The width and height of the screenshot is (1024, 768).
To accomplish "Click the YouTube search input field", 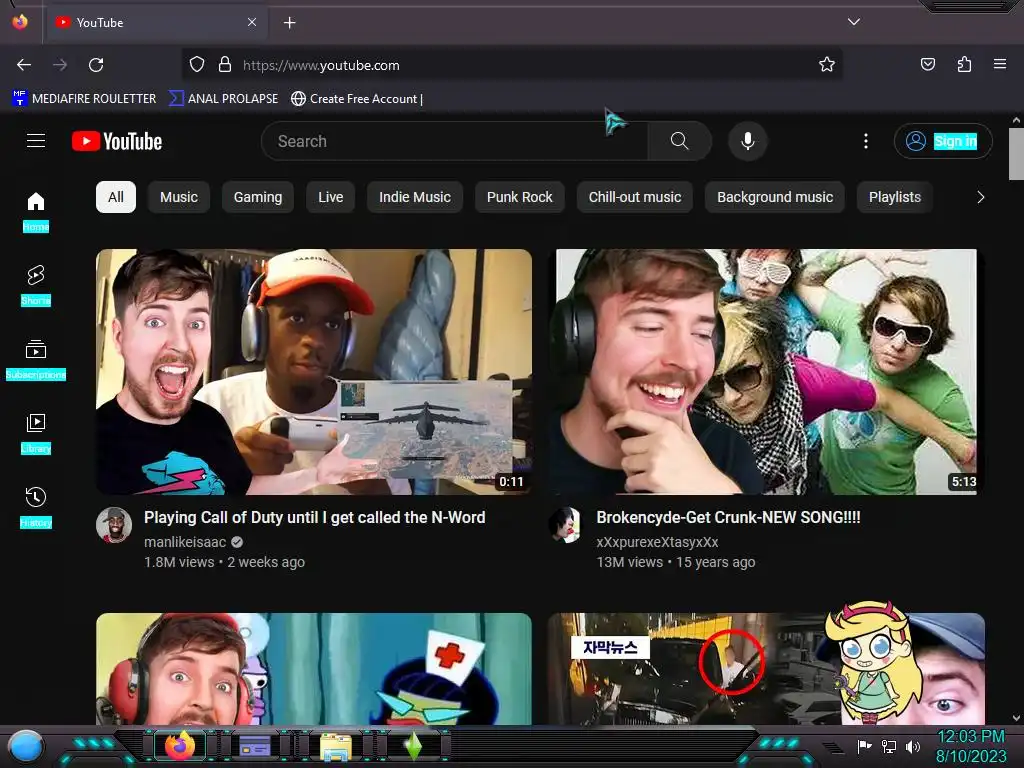I will pos(455,141).
